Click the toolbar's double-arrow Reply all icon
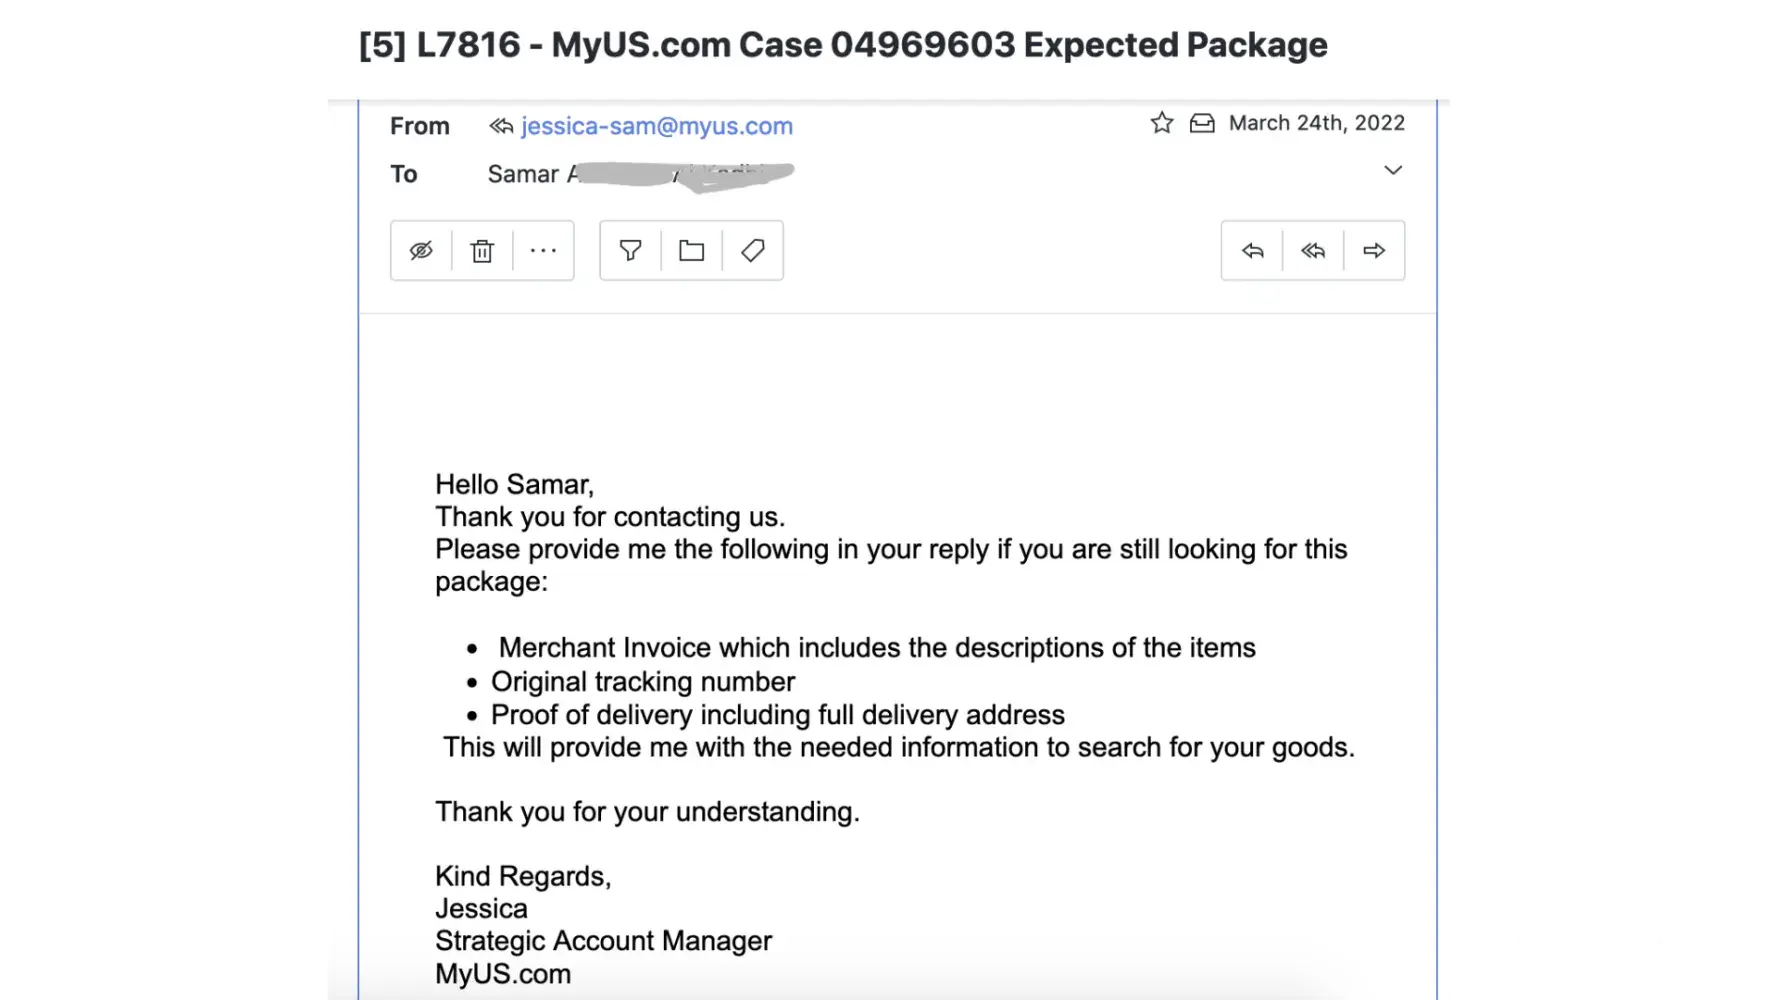This screenshot has width=1778, height=1000. [x=1313, y=250]
